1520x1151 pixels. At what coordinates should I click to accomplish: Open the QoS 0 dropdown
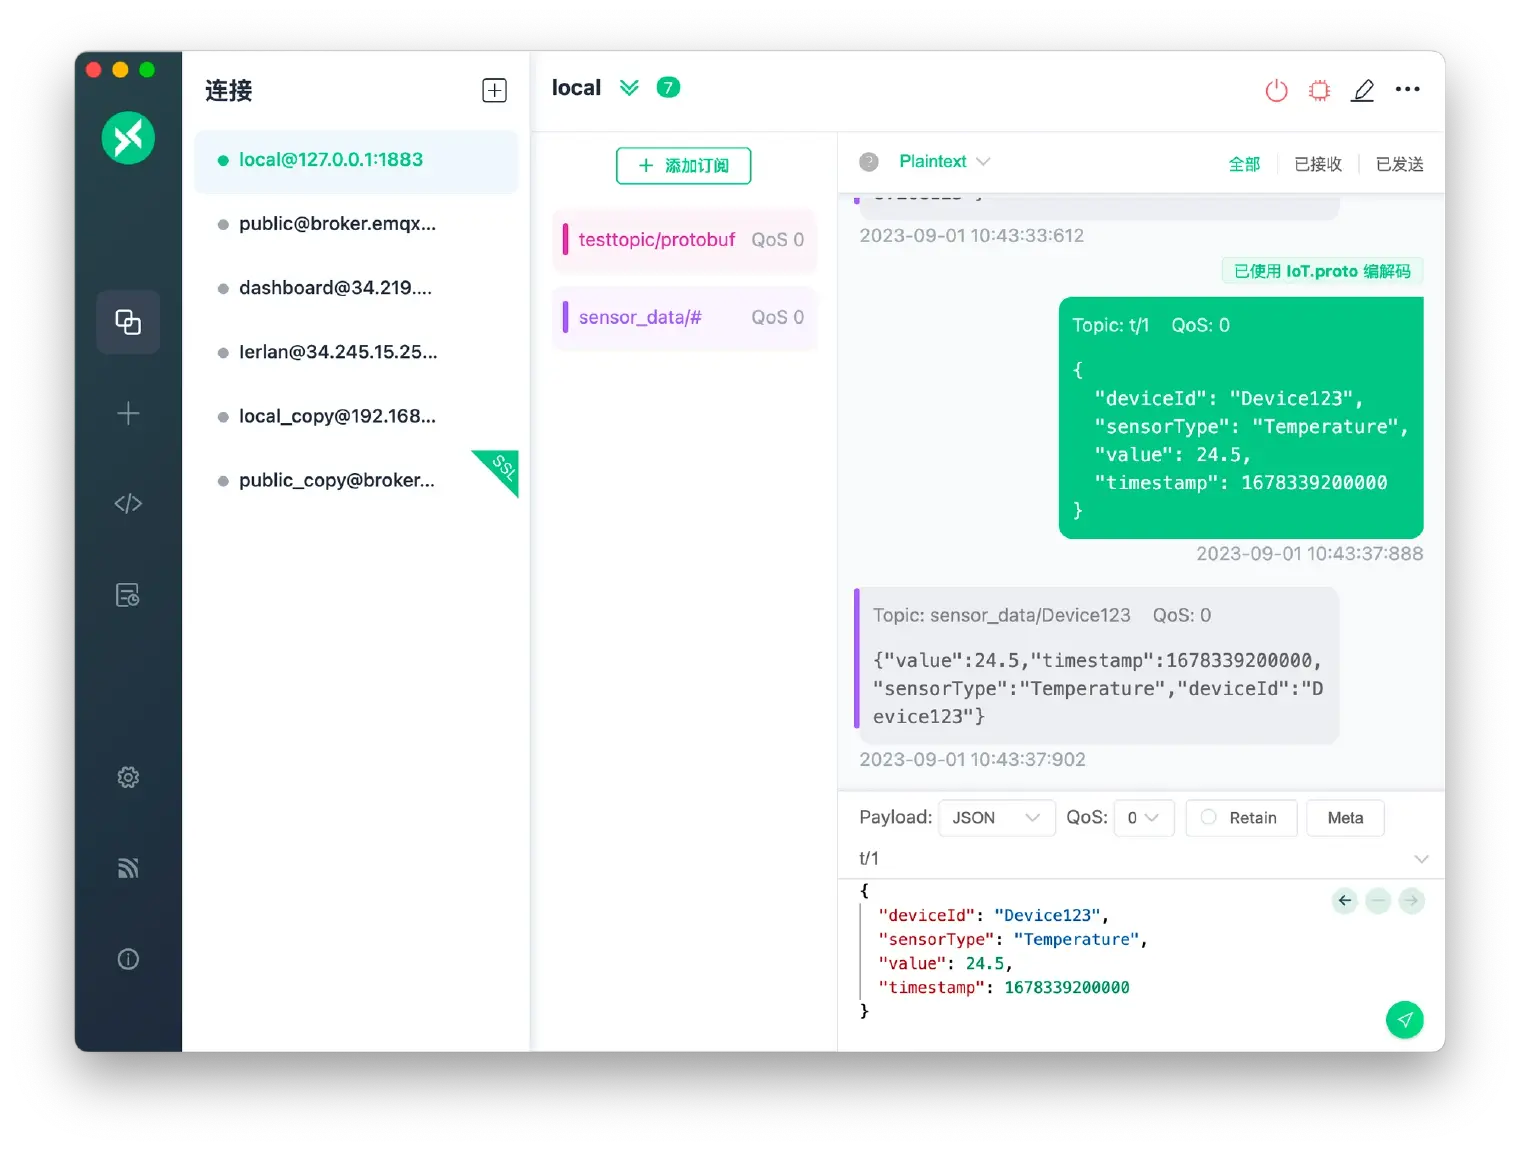tap(1143, 818)
